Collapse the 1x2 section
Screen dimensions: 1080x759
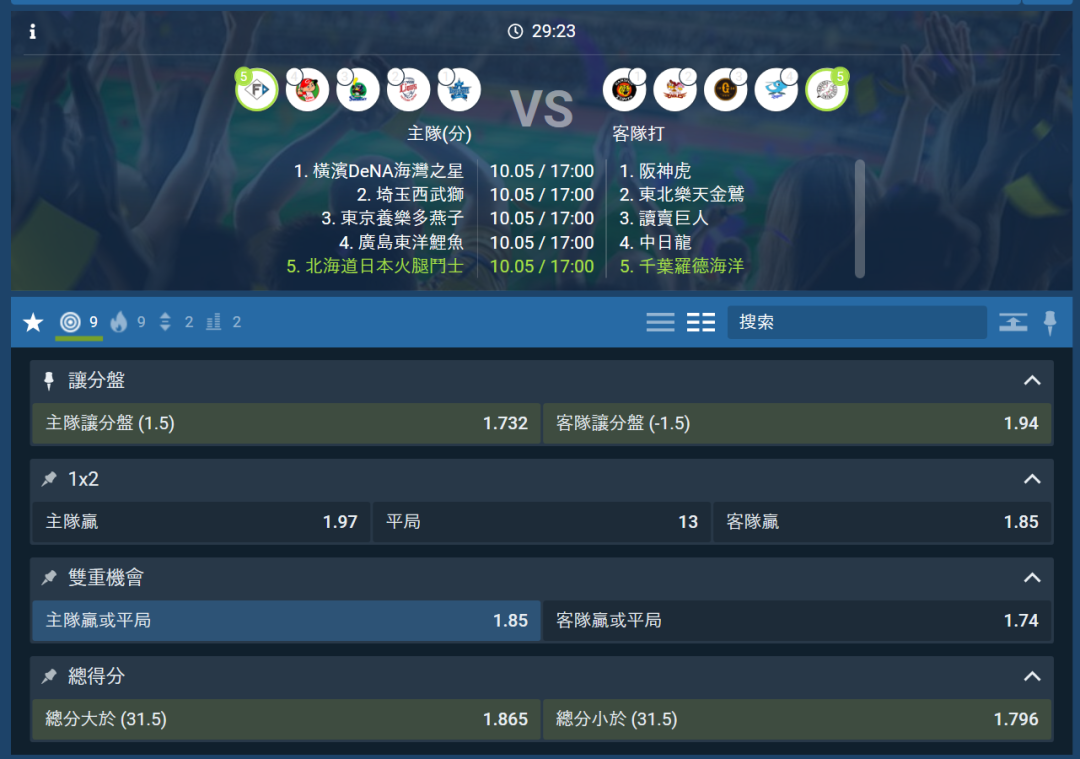click(1032, 479)
